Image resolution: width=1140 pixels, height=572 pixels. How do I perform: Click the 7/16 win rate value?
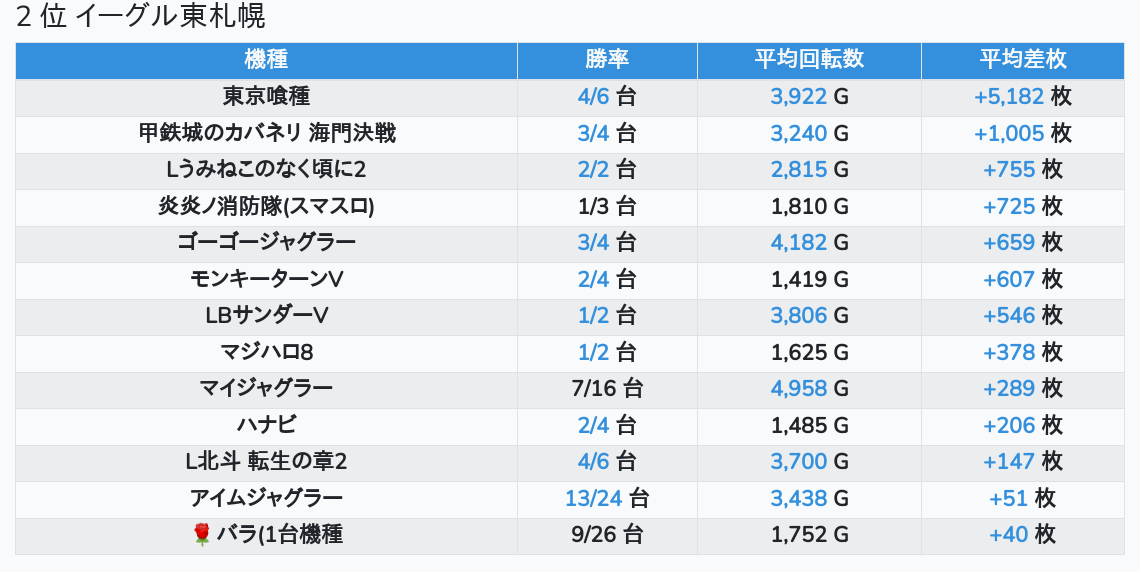click(594, 389)
